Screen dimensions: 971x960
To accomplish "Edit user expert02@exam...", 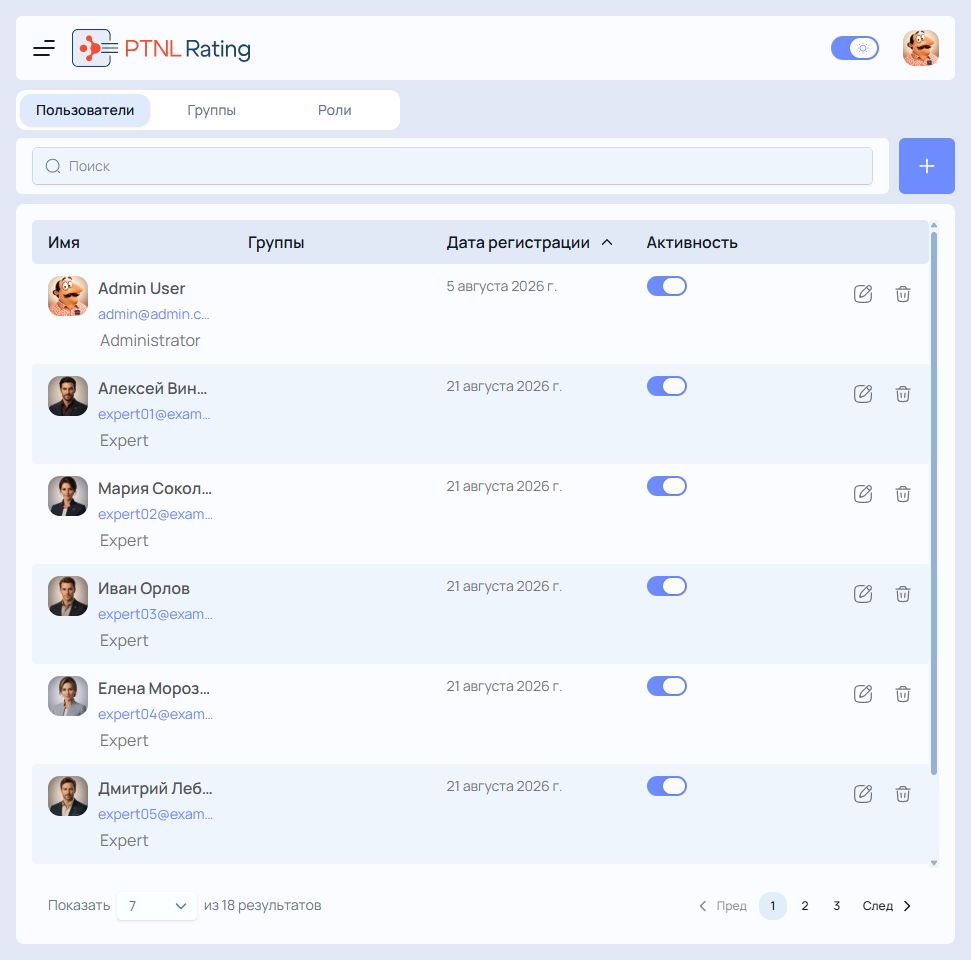I will click(863, 494).
